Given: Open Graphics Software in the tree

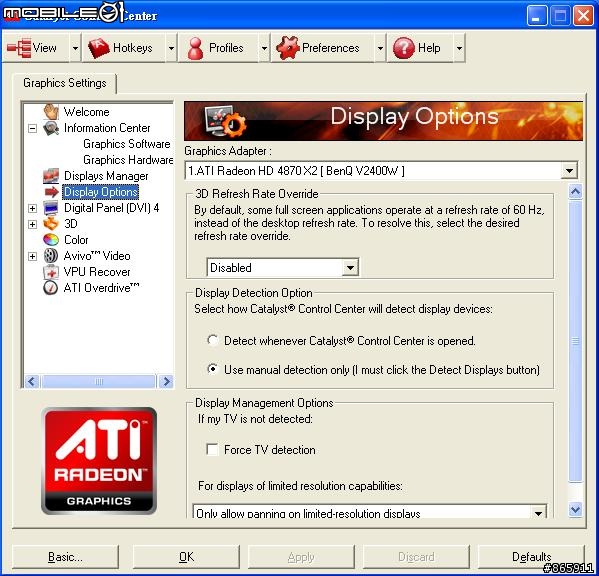Looking at the screenshot, I should pyautogui.click(x=126, y=144).
